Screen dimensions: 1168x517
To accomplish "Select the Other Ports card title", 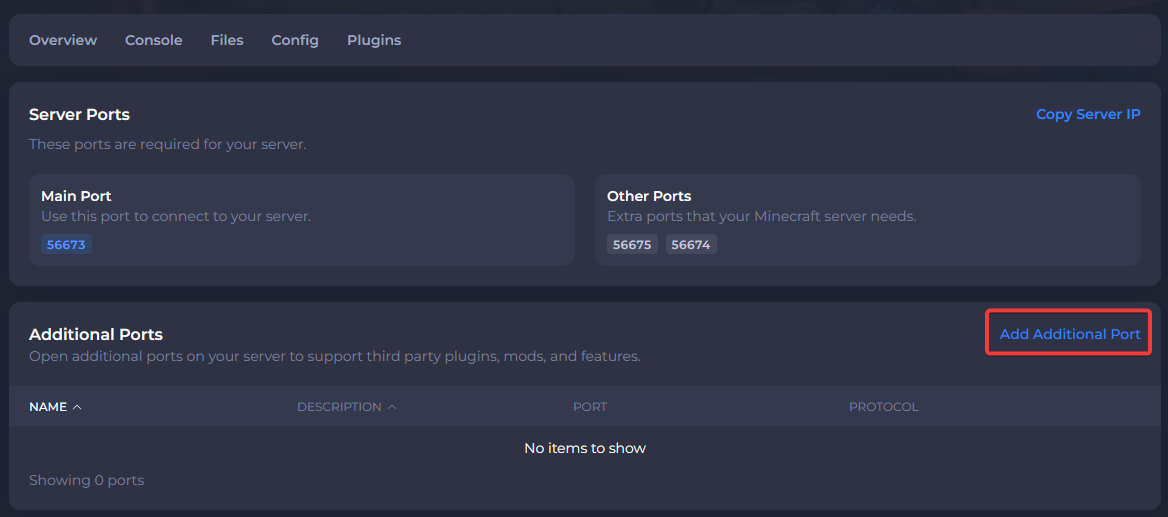I will 649,196.
